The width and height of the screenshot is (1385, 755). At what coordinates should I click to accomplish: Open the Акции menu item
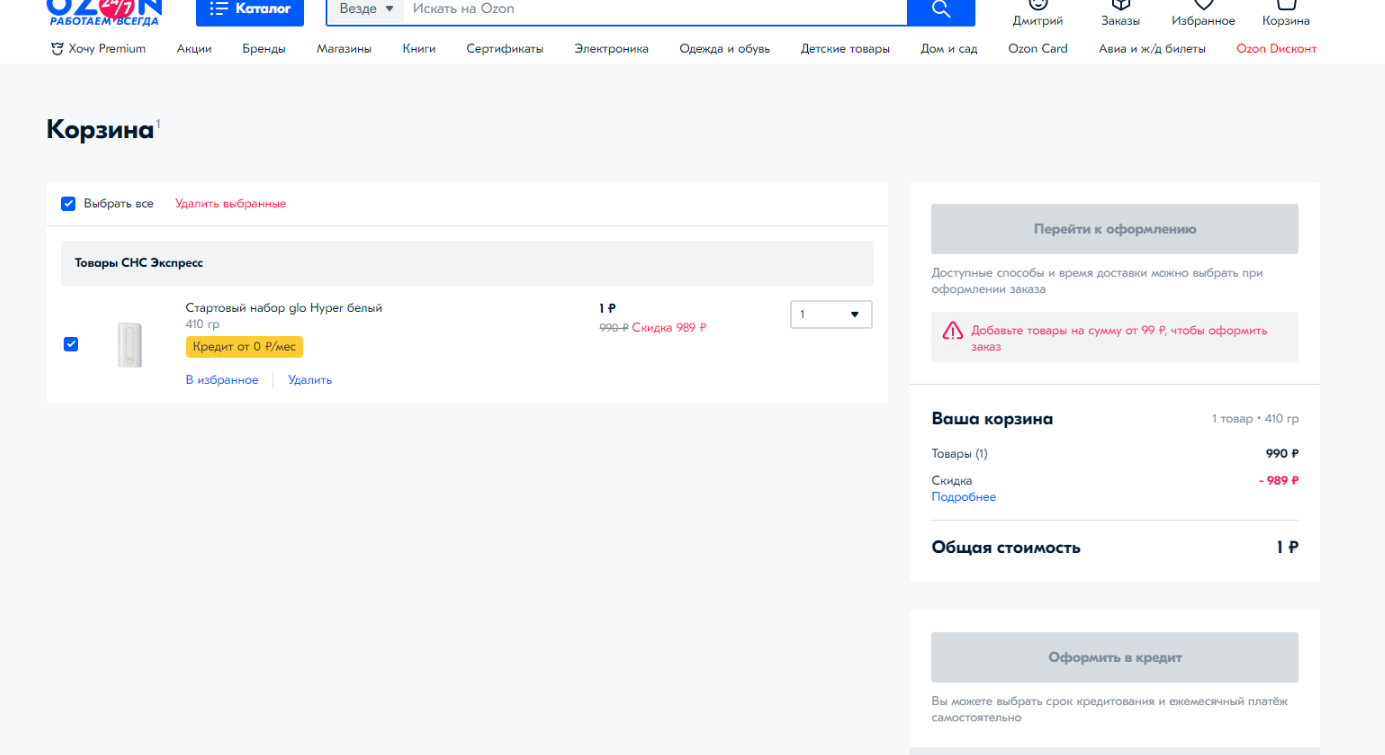[194, 49]
